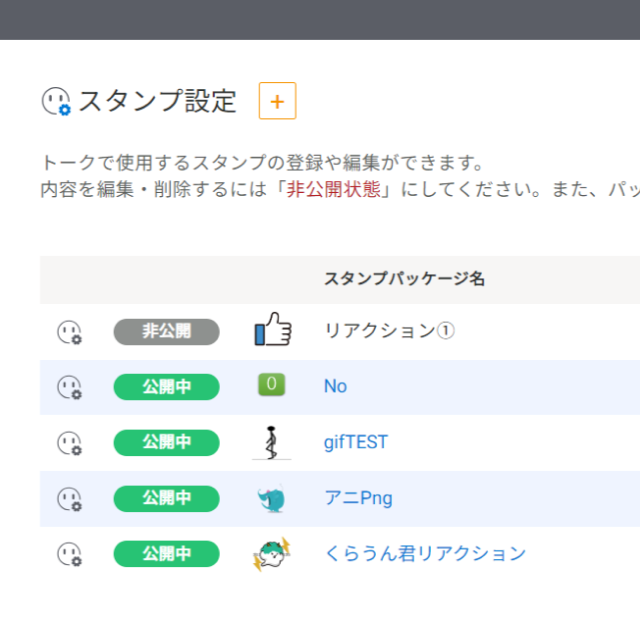Viewport: 640px width, 640px height.
Task: Click the teal creature アニPng thumbnail
Action: [x=271, y=498]
